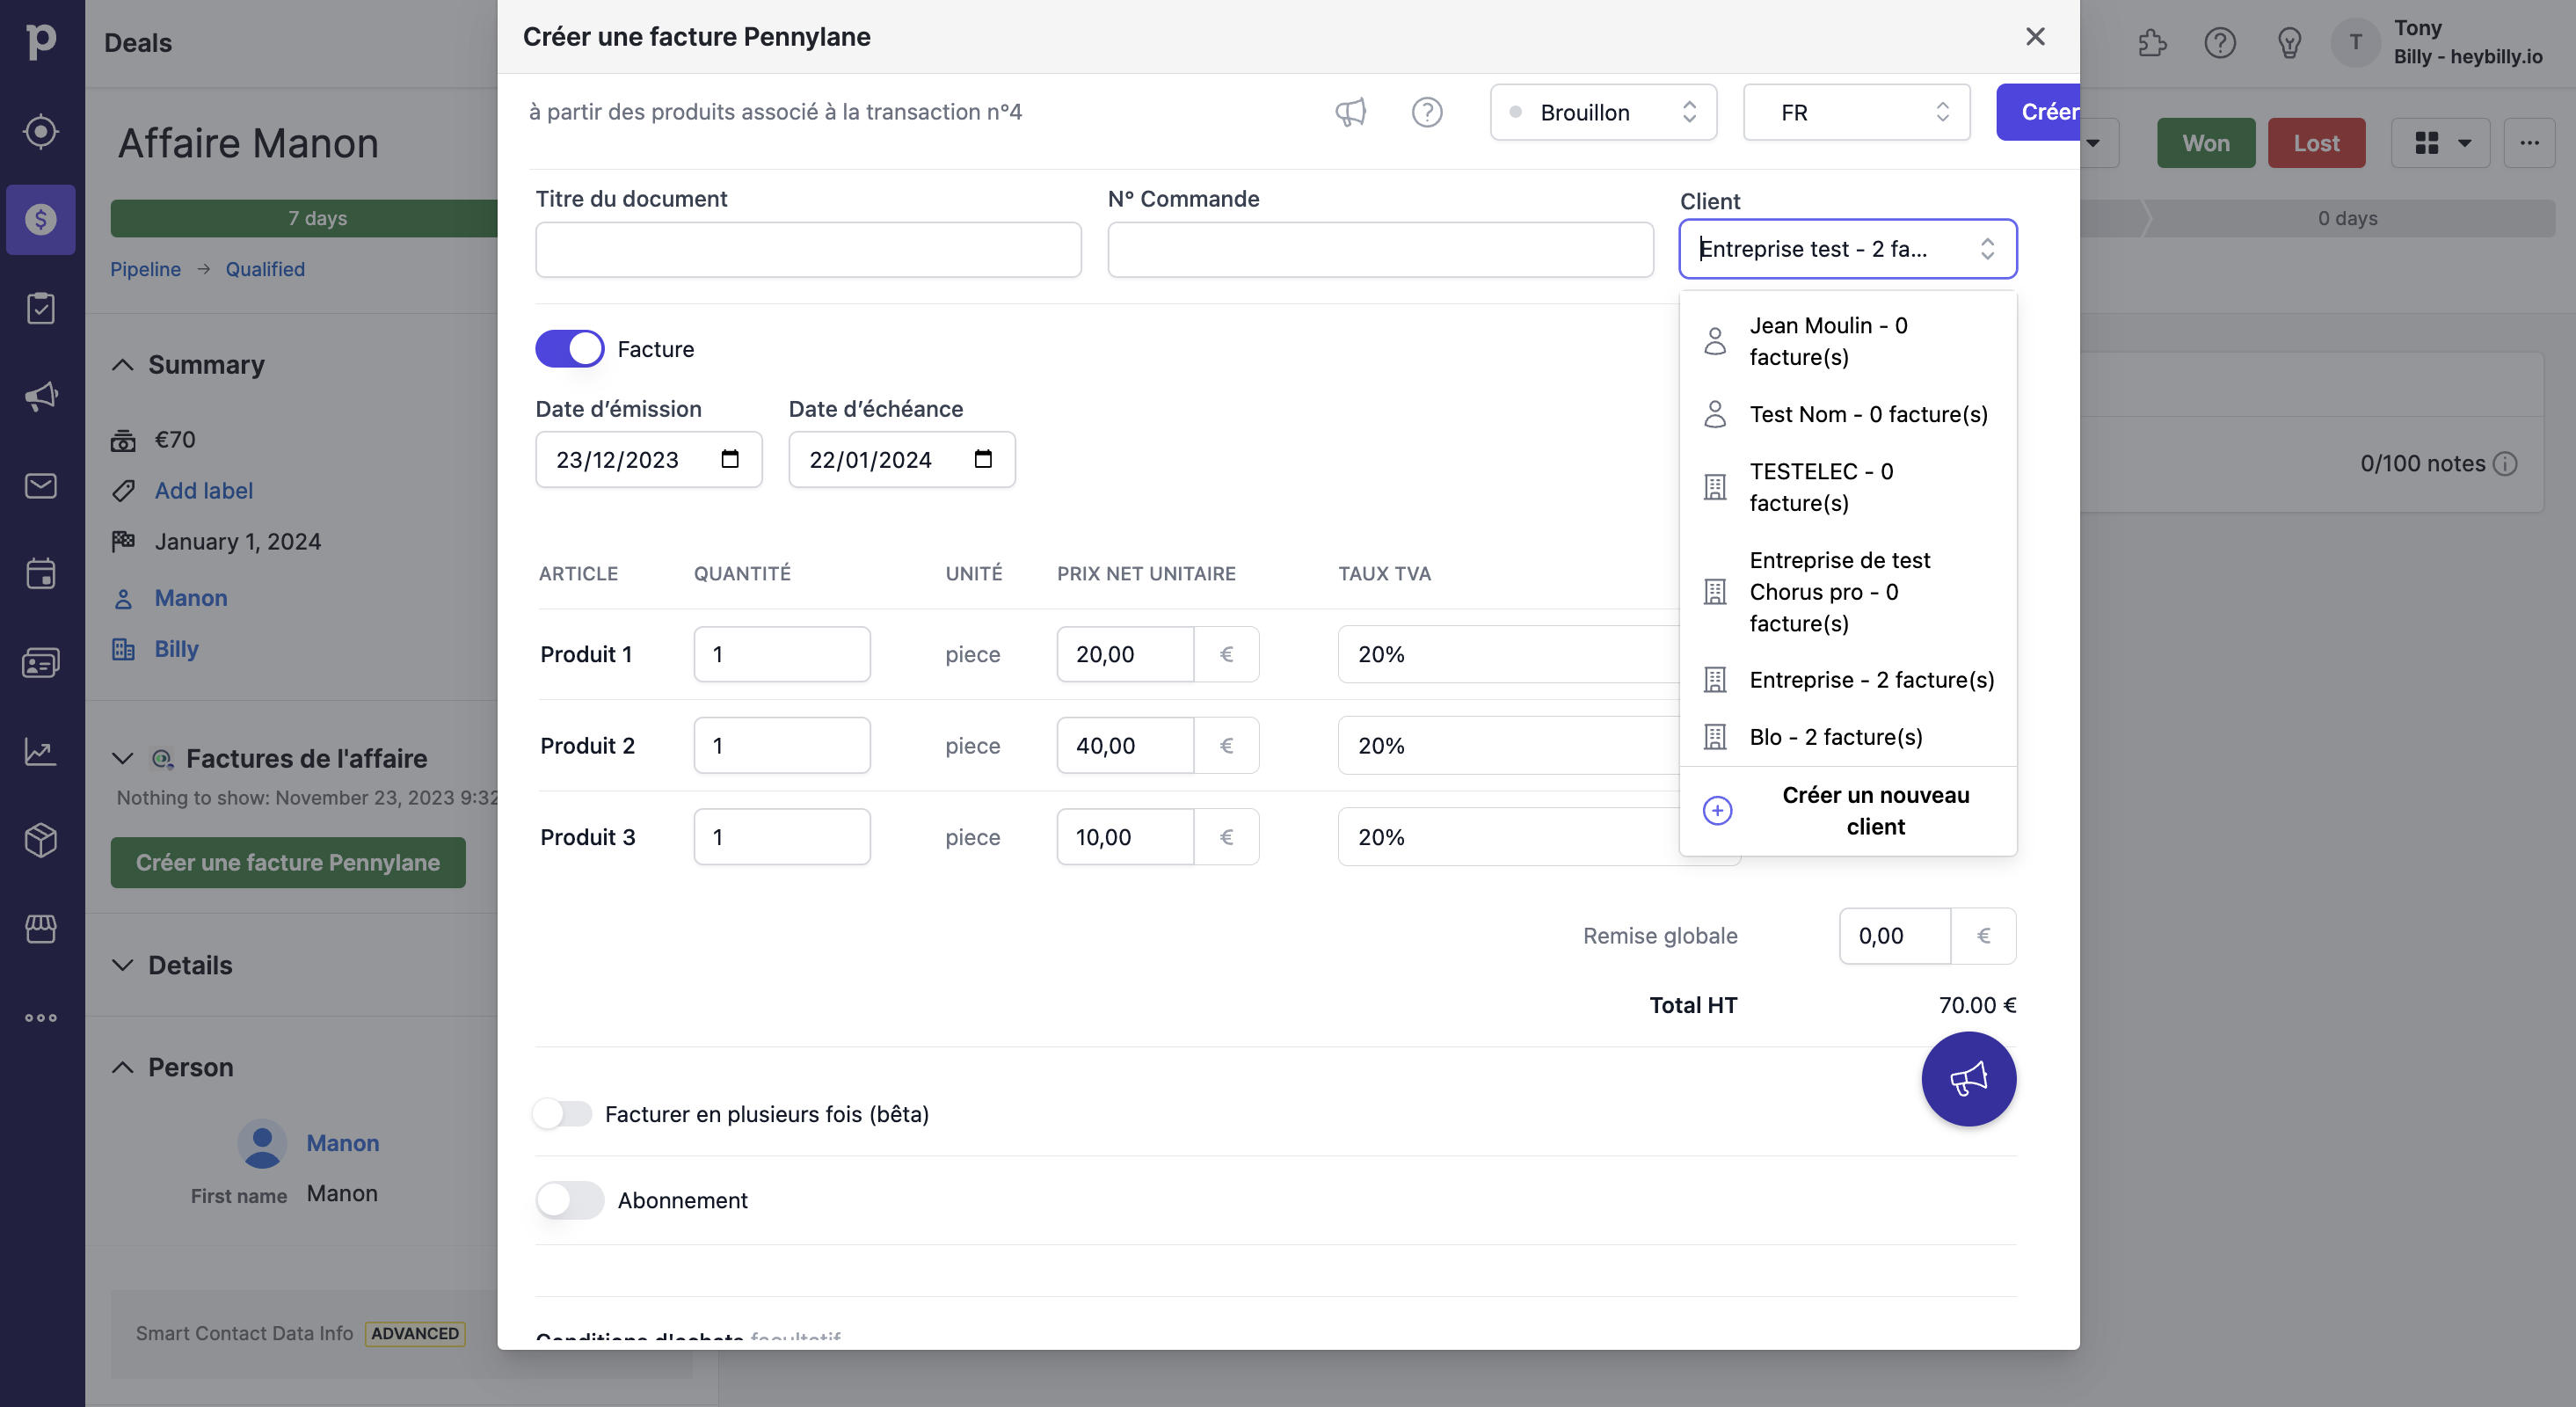
Task: Open Insights chart icon in sidebar
Action: 40,751
